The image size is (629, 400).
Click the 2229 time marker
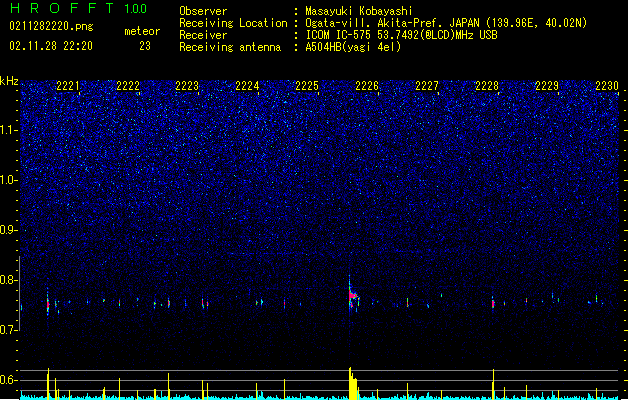coord(547,86)
